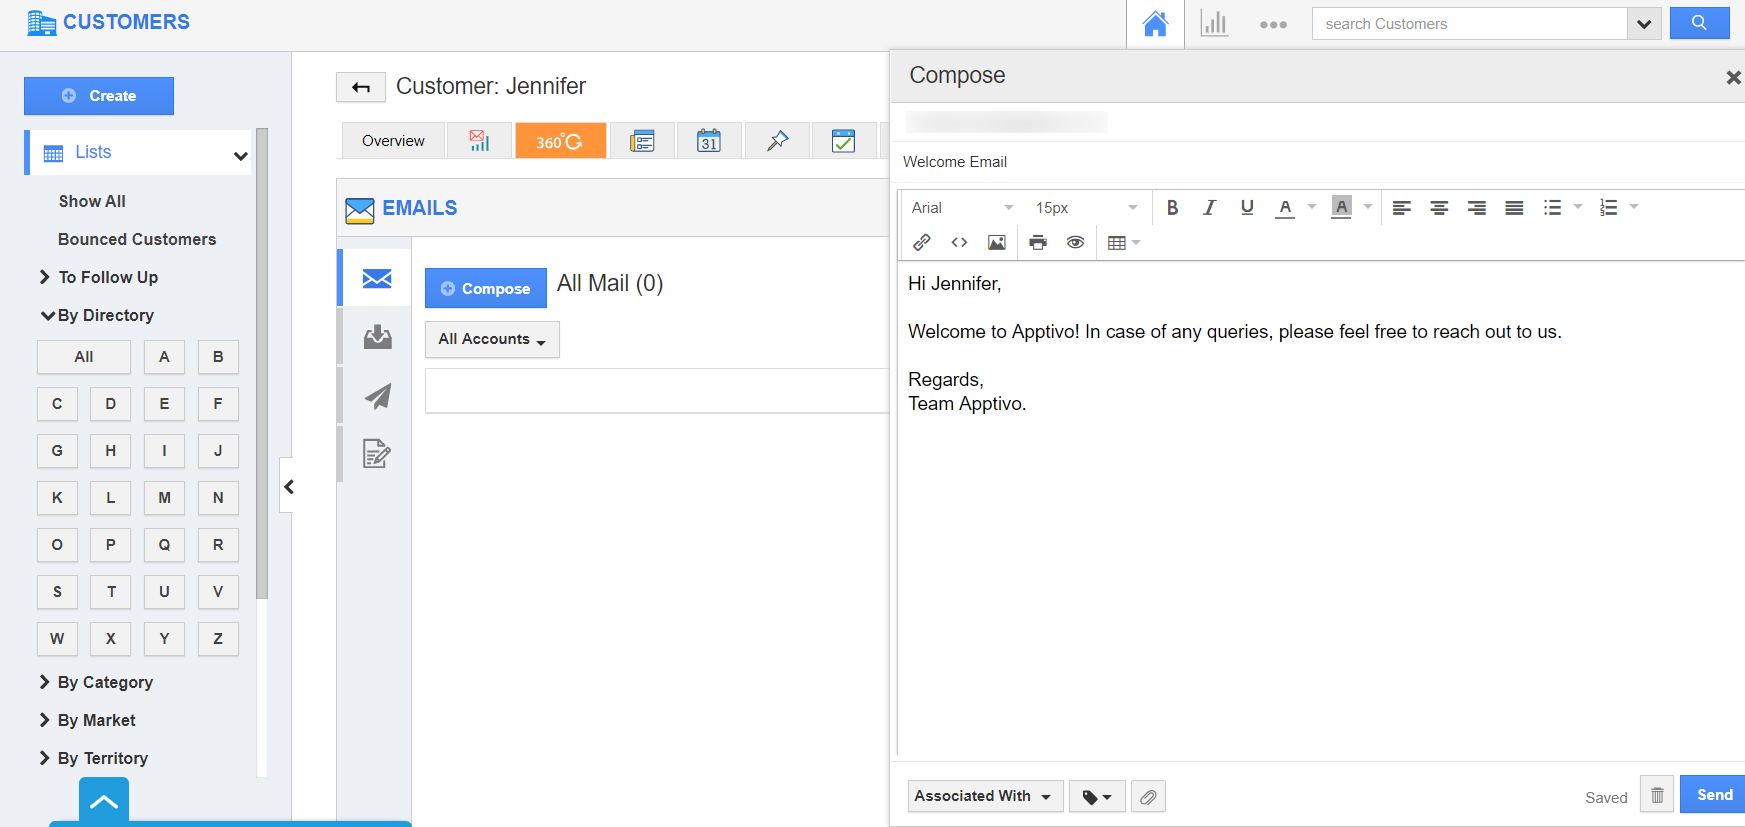
Task: Open the news feed tab icon
Action: 642,141
